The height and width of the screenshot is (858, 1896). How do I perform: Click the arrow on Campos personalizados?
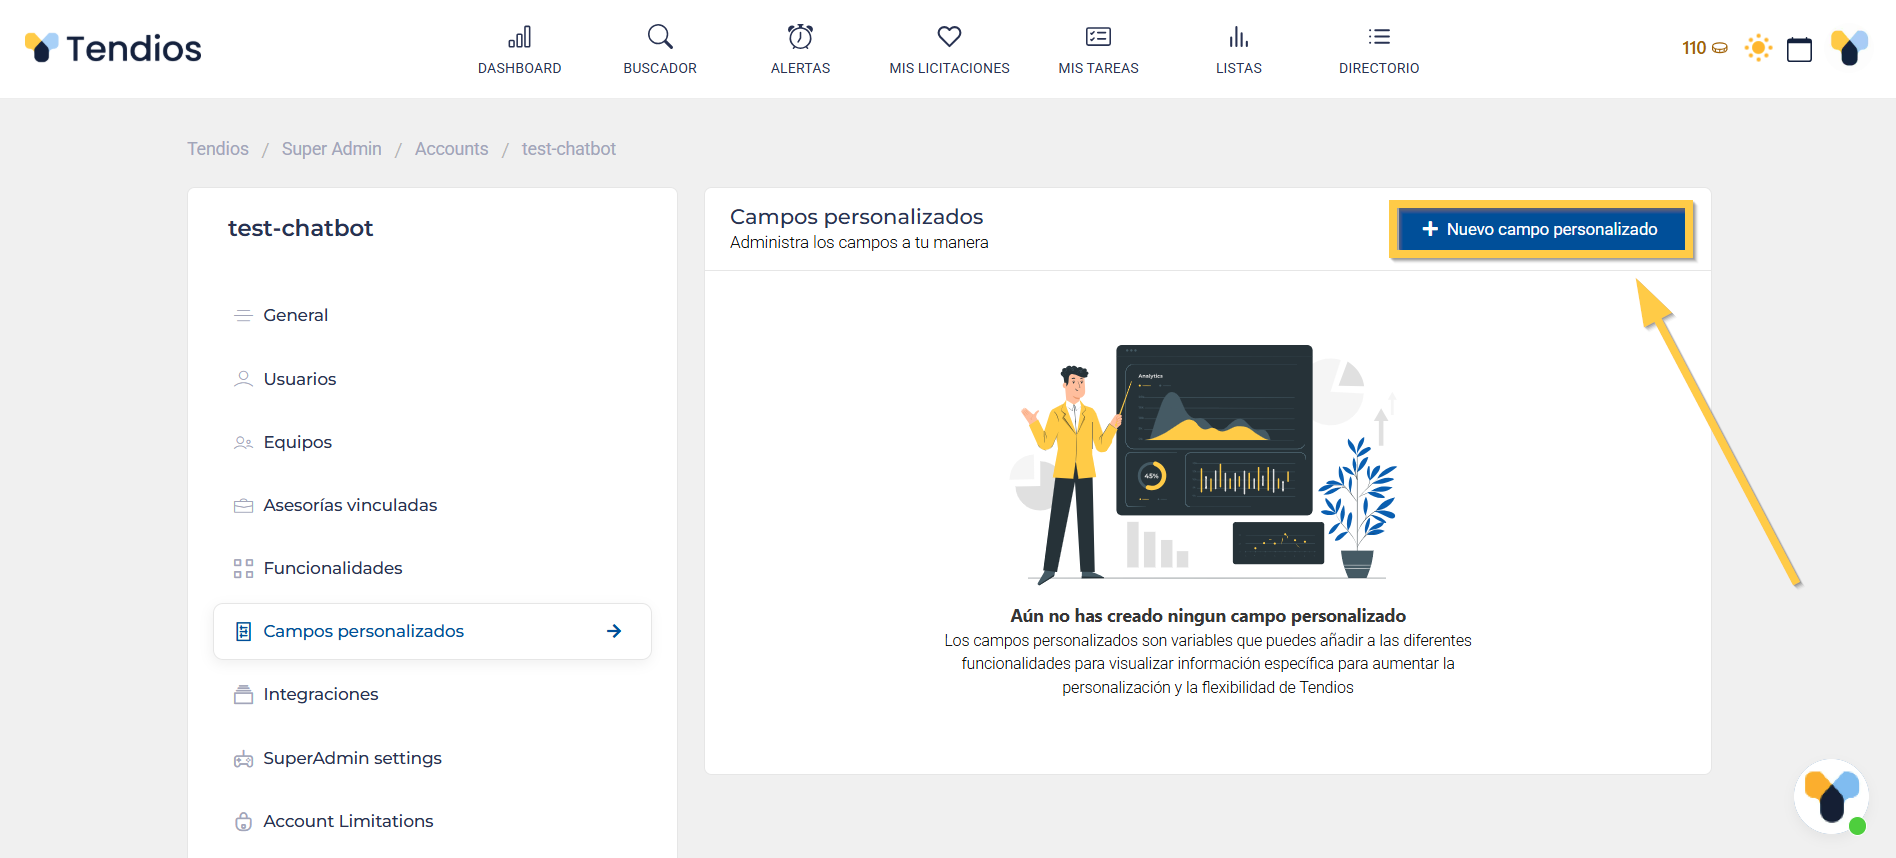tap(614, 631)
